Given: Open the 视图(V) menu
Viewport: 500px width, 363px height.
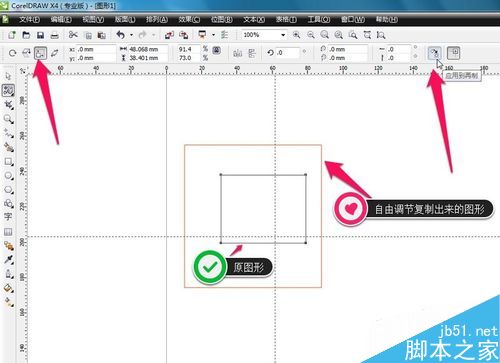Looking at the screenshot, I should coord(93,19).
